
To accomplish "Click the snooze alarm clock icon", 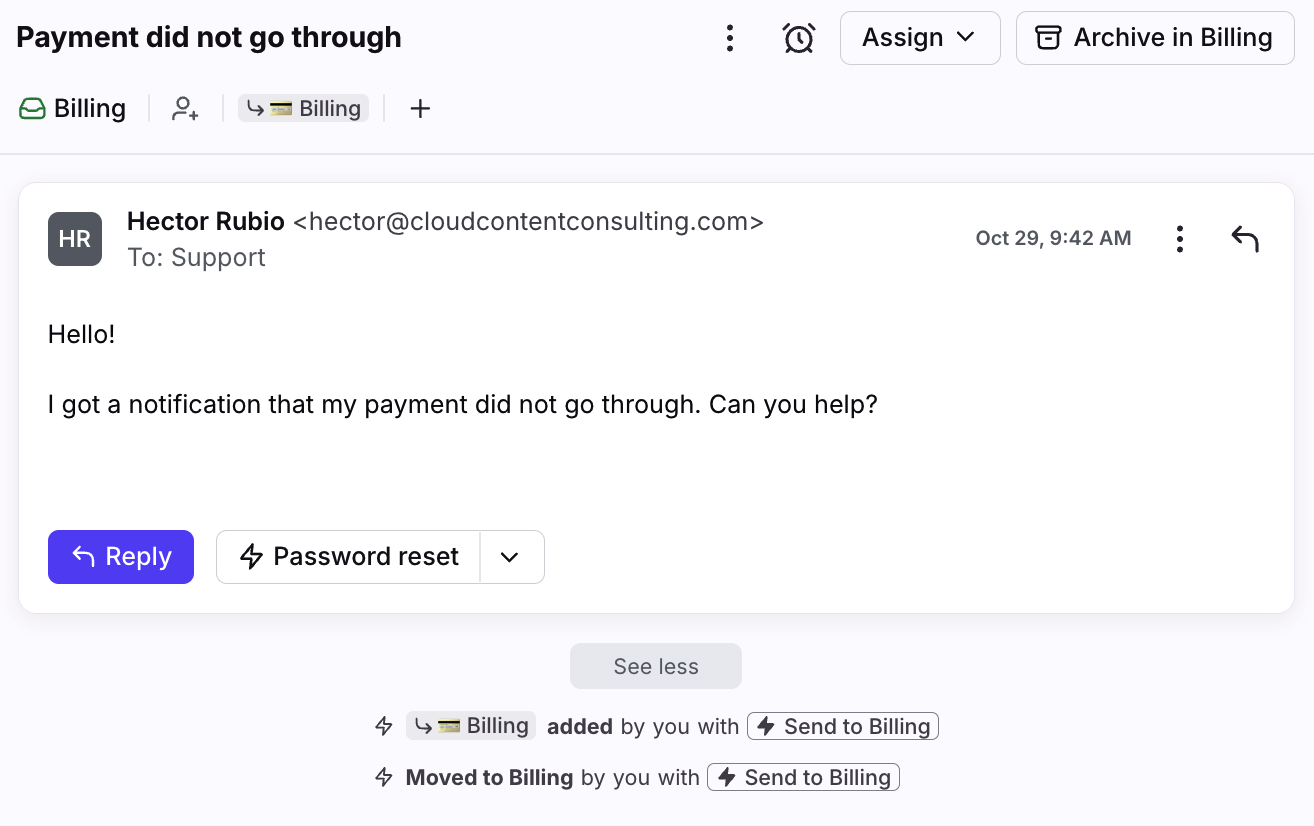I will 798,38.
